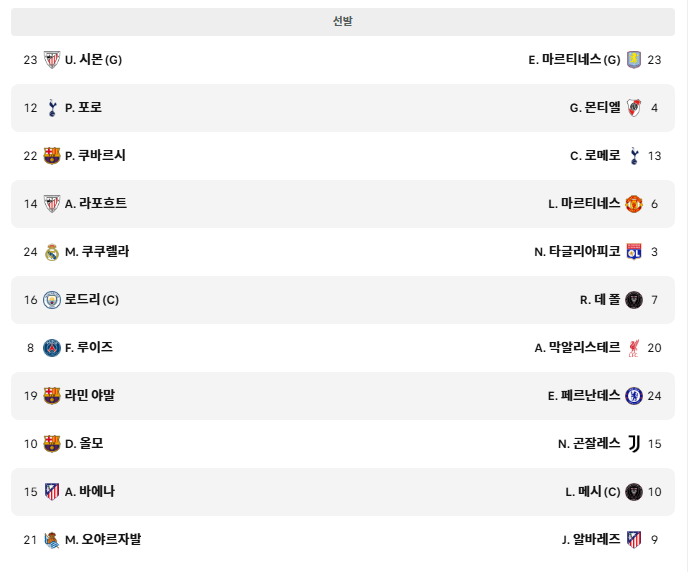Select the R. 데 폴 lineup row
Viewport: 688px width, 572px height.
click(x=343, y=300)
